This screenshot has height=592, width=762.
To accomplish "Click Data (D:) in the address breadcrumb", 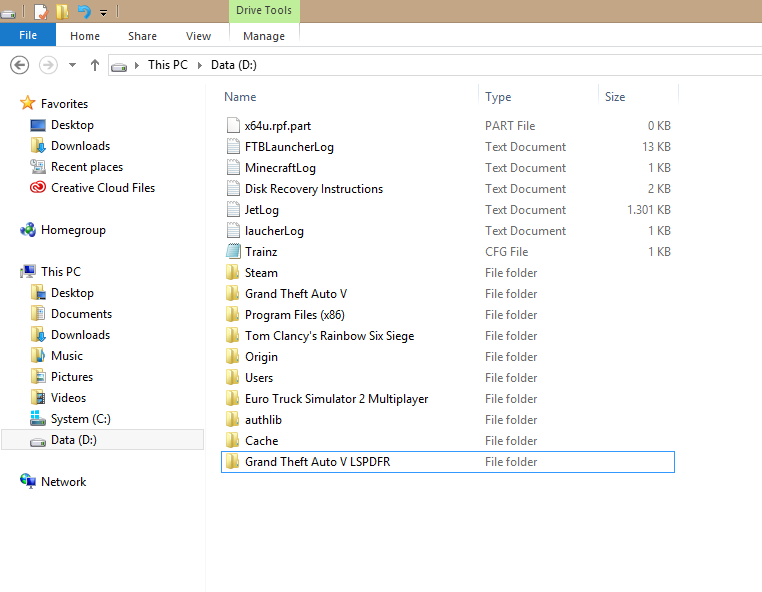I will [233, 65].
